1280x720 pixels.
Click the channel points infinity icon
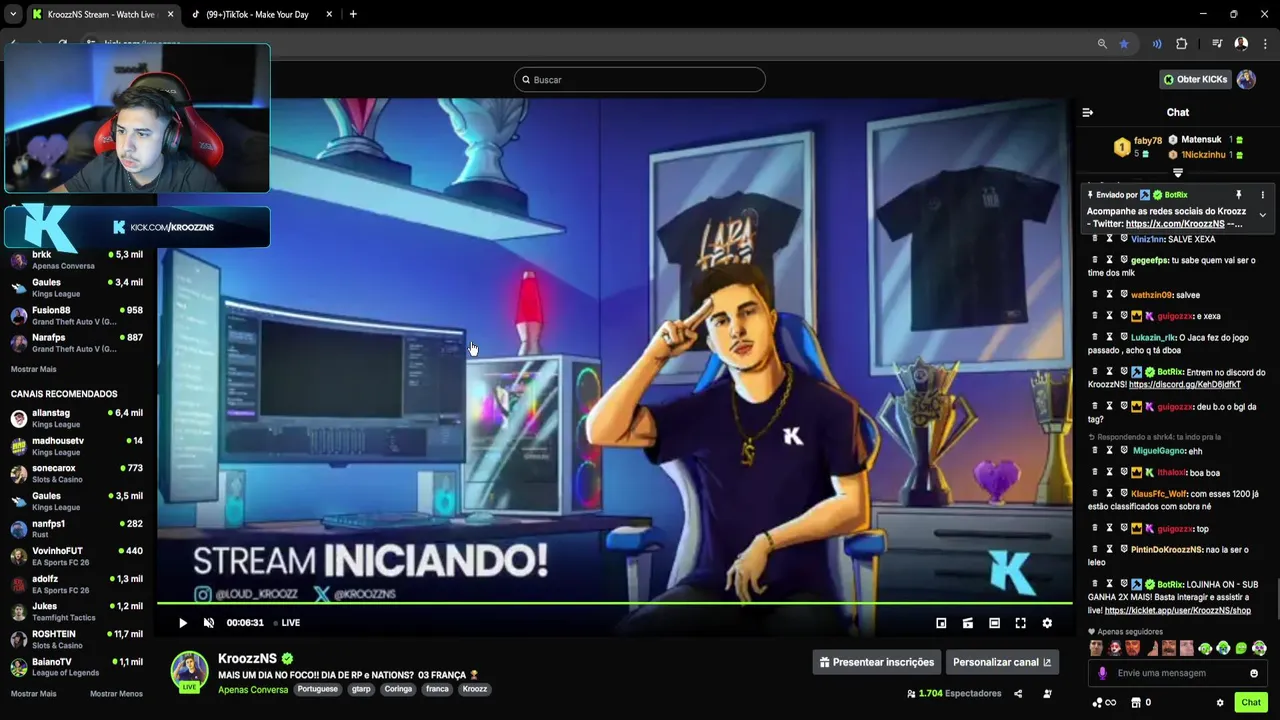[x=1104, y=703]
